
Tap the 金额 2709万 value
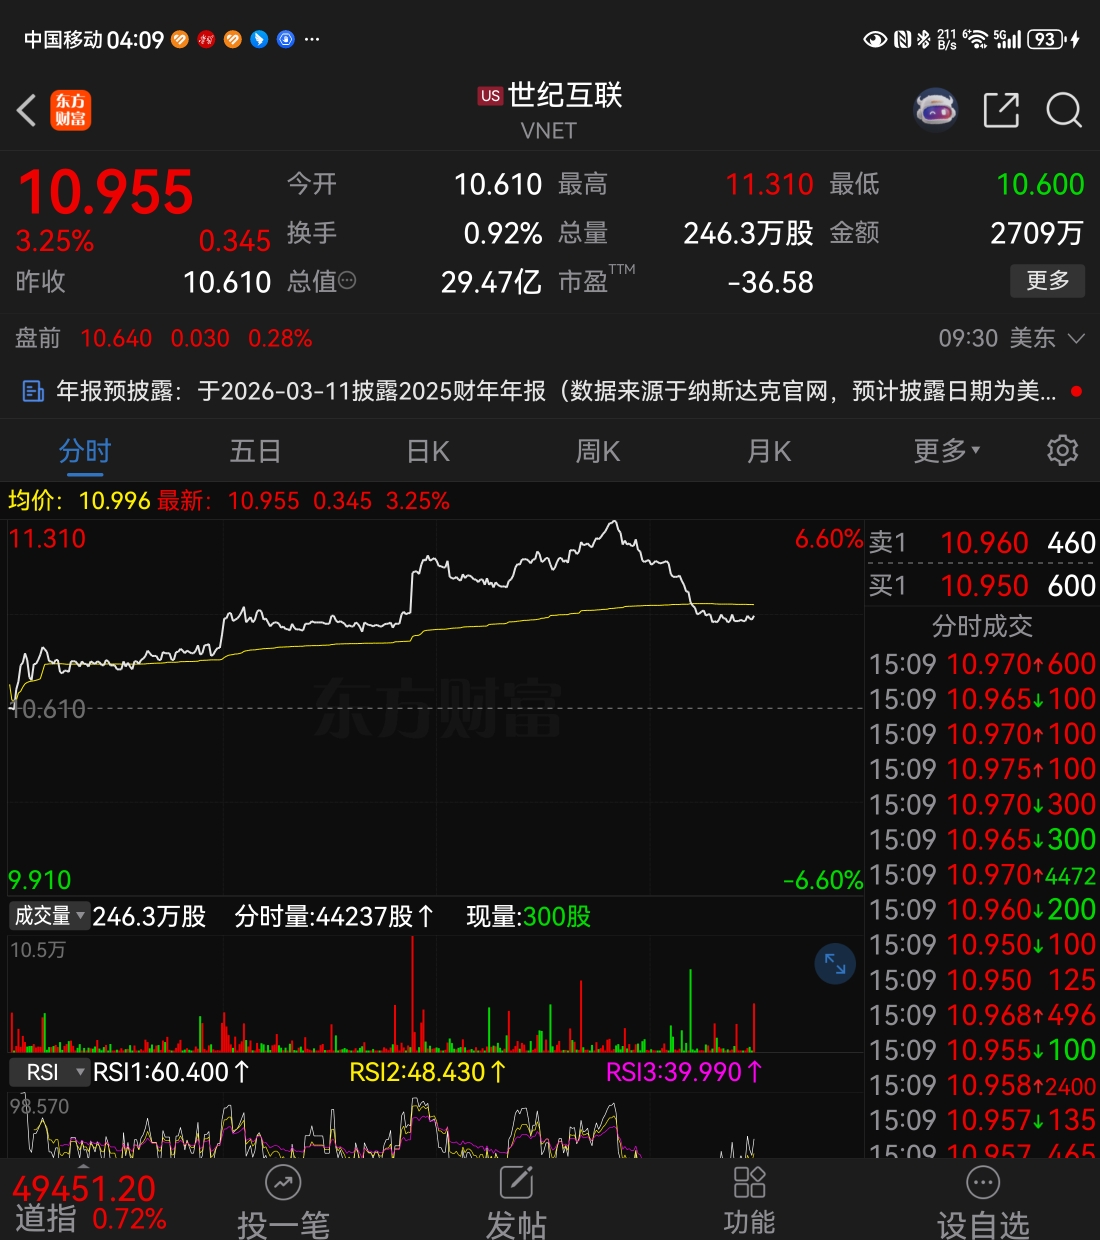(1037, 233)
